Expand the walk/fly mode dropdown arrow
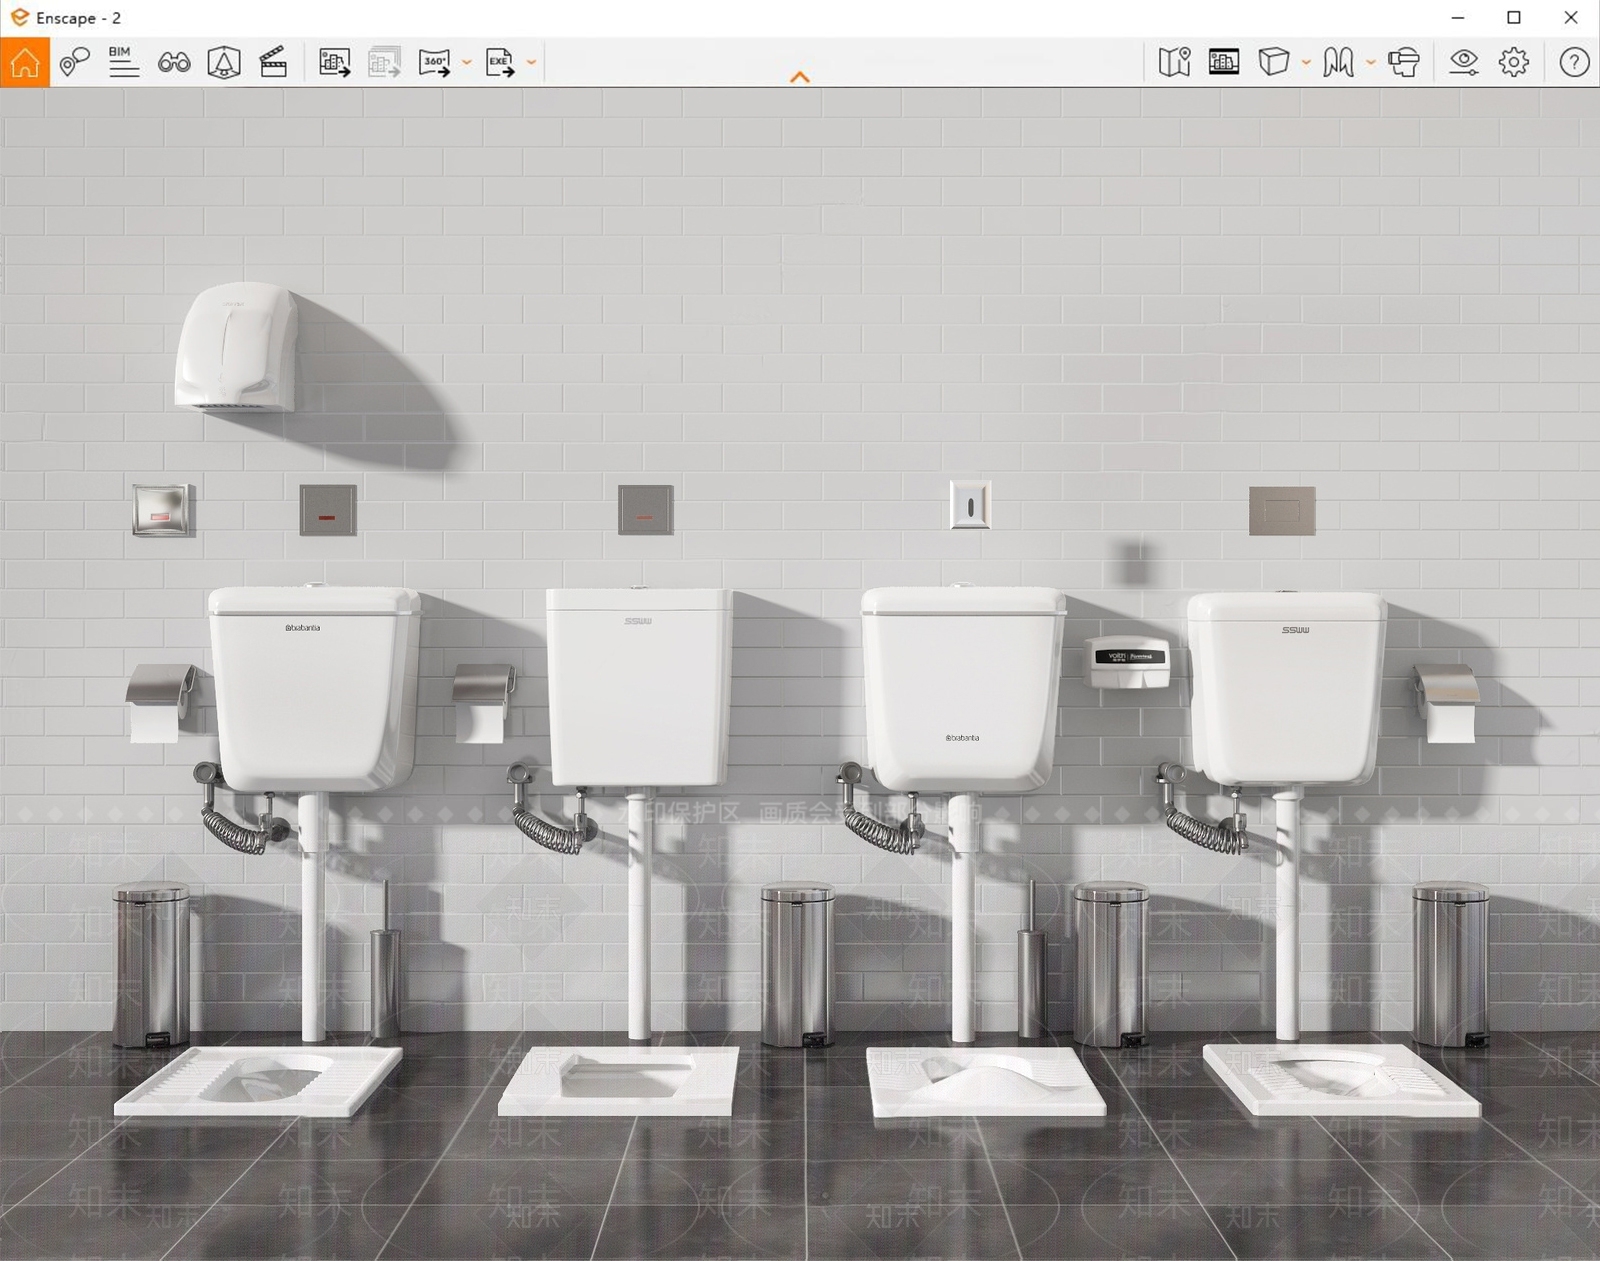Screen dimensions: 1600x1261 (x=1371, y=62)
